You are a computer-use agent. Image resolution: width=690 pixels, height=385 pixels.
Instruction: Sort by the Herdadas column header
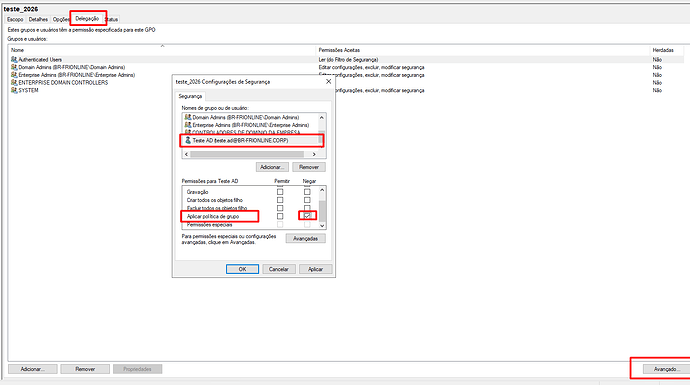pyautogui.click(x=667, y=50)
